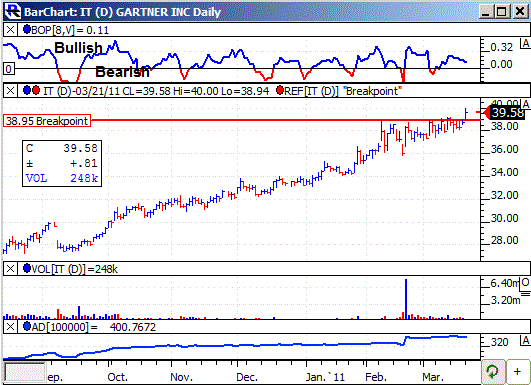Click the A scale button in AD pane
531x385 pixels.
coord(526,340)
